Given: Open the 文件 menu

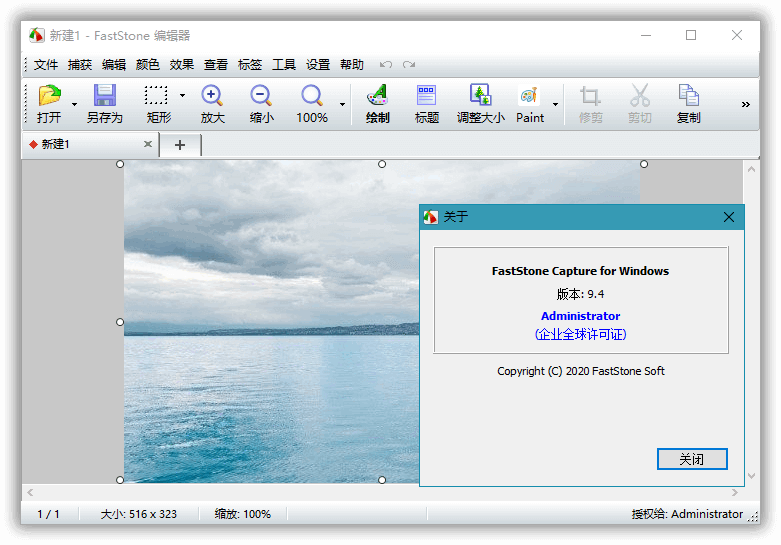Looking at the screenshot, I should 46,64.
